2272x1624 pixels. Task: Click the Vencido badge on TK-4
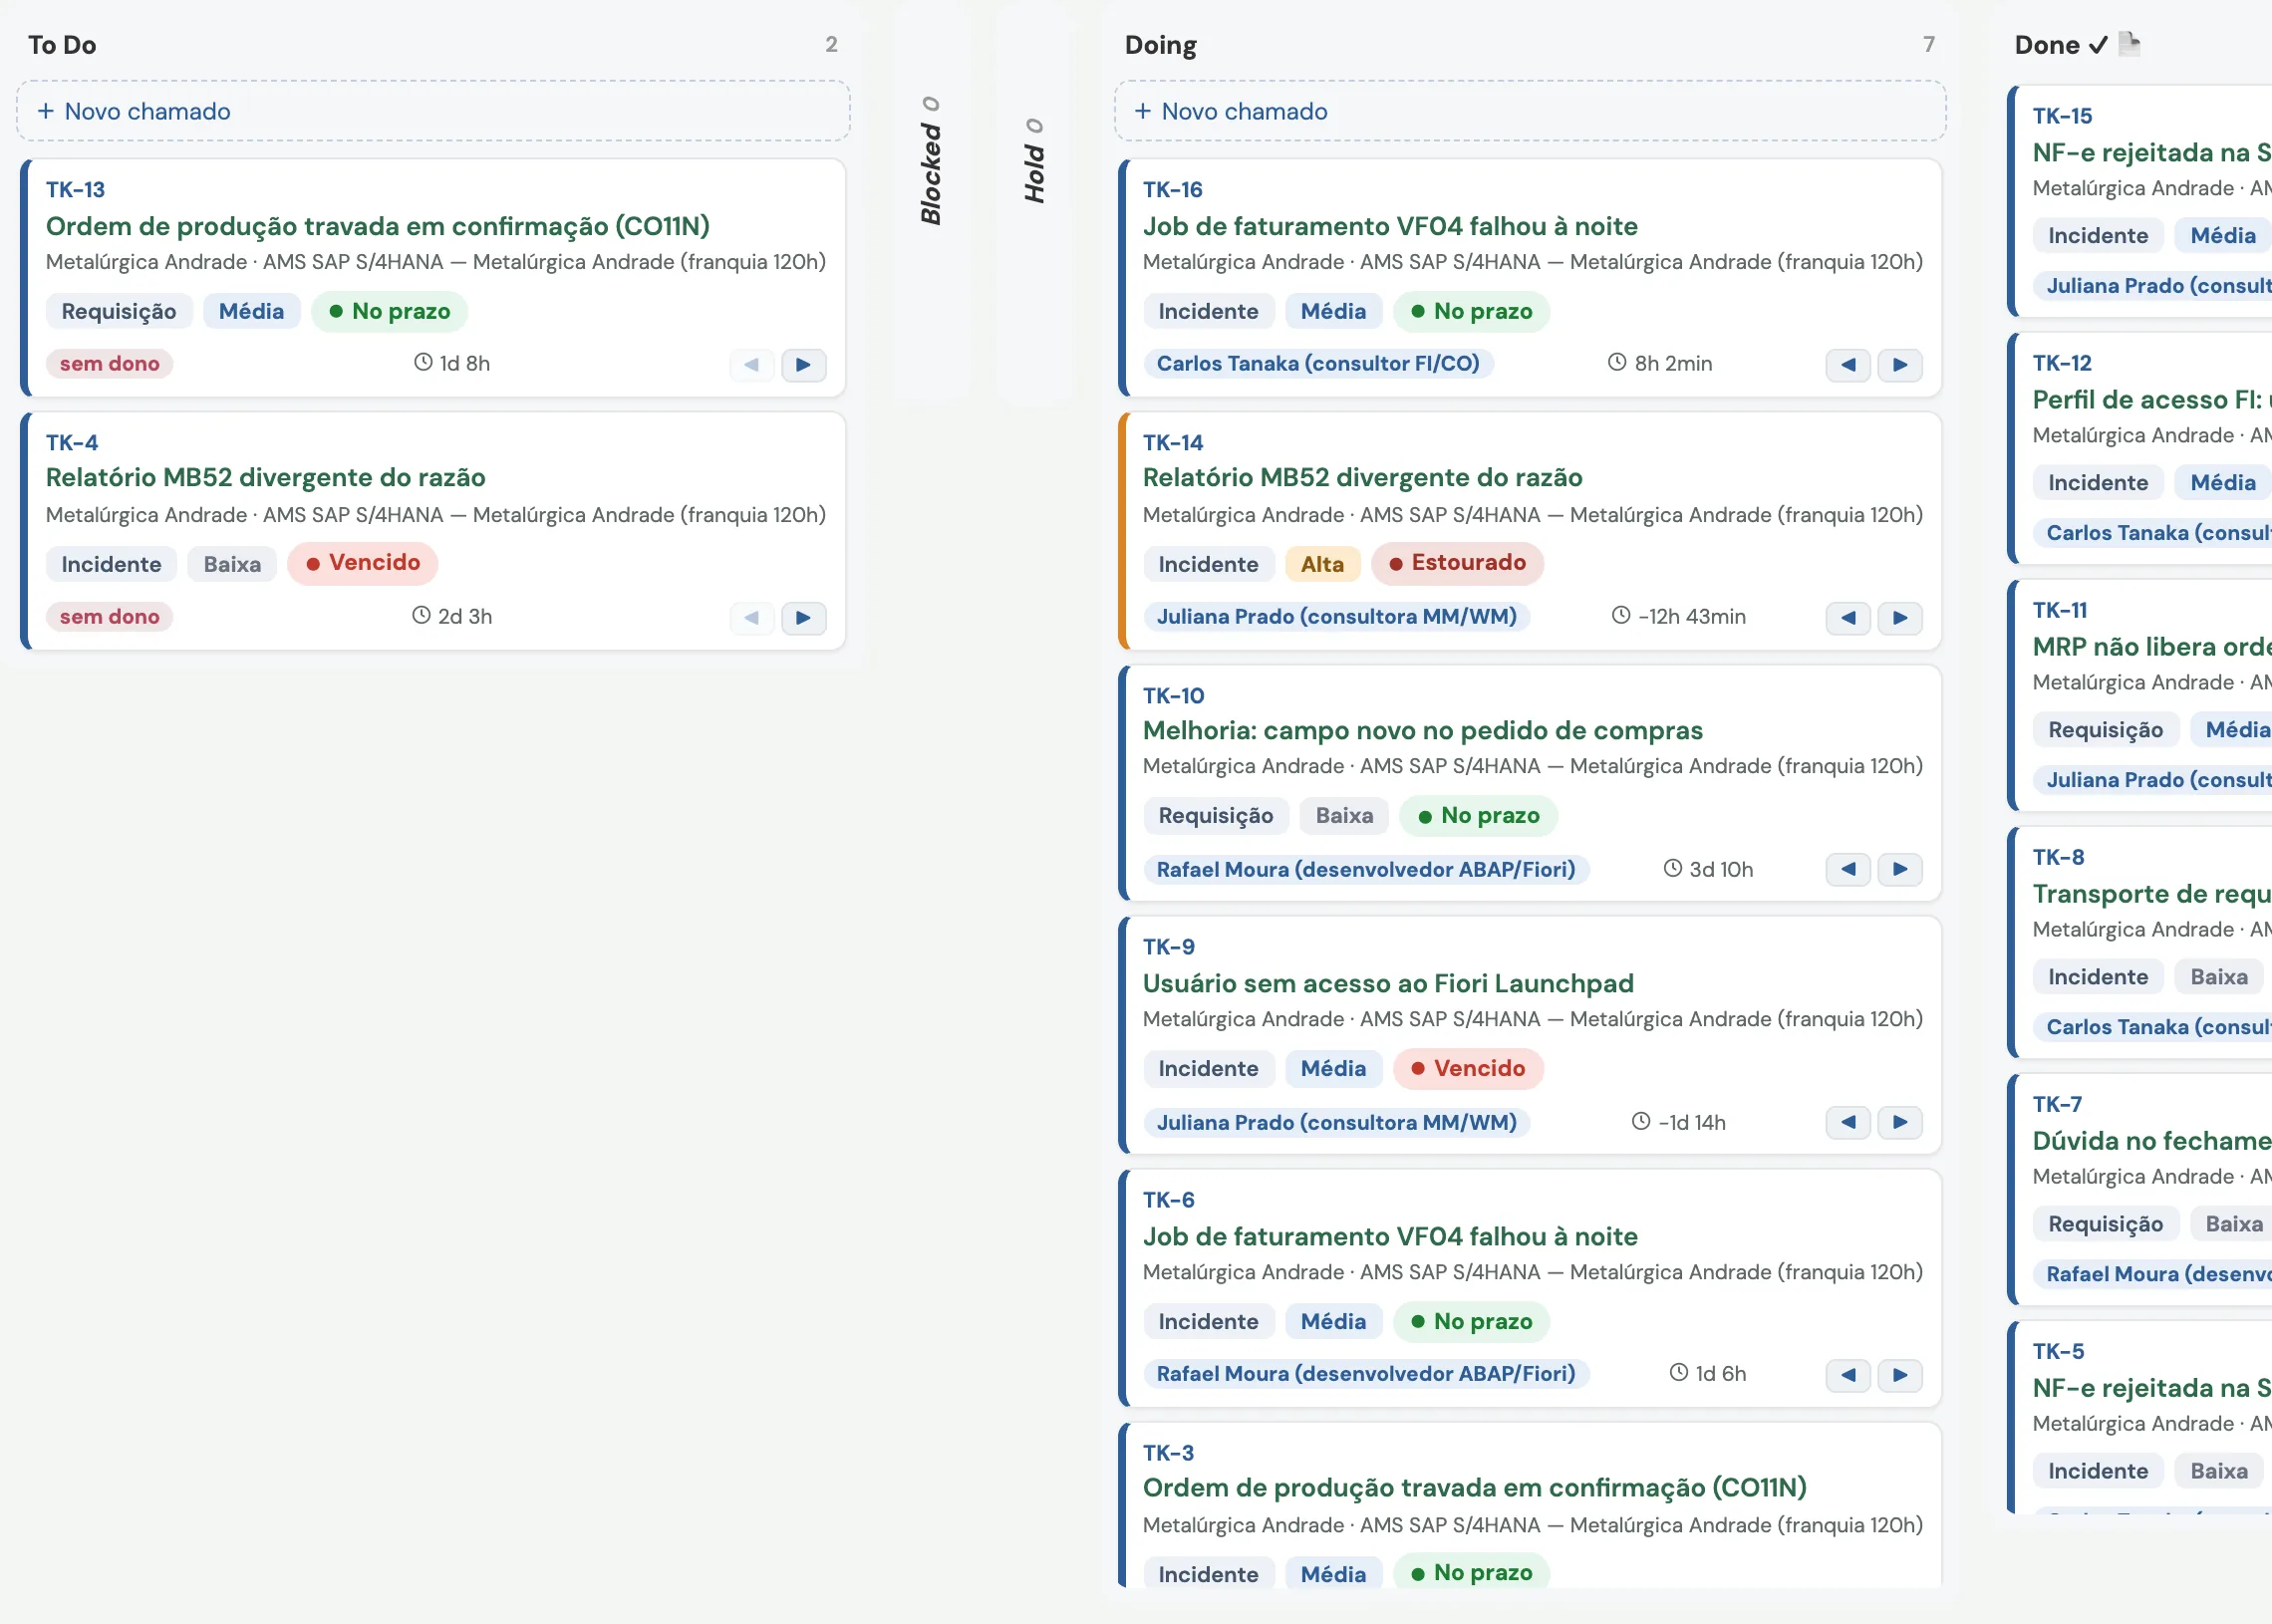pos(363,563)
